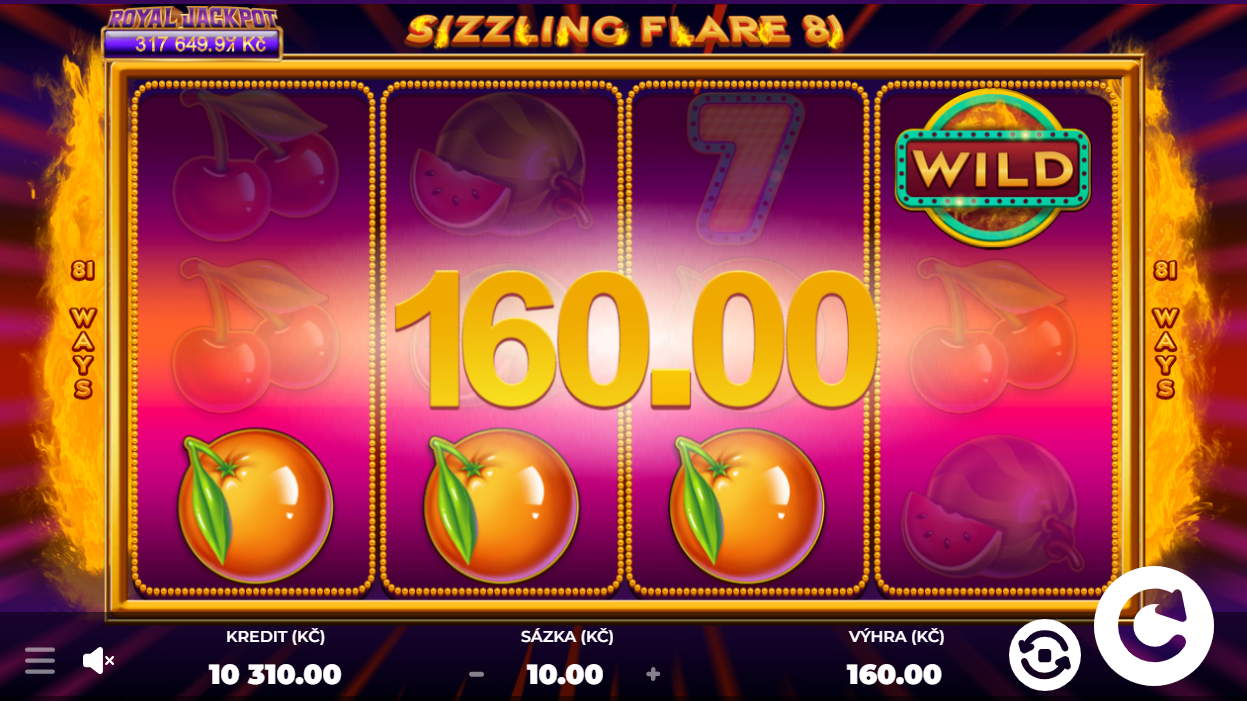Image resolution: width=1247 pixels, height=701 pixels.
Task: Open the hamburger menu
Action: (x=40, y=660)
